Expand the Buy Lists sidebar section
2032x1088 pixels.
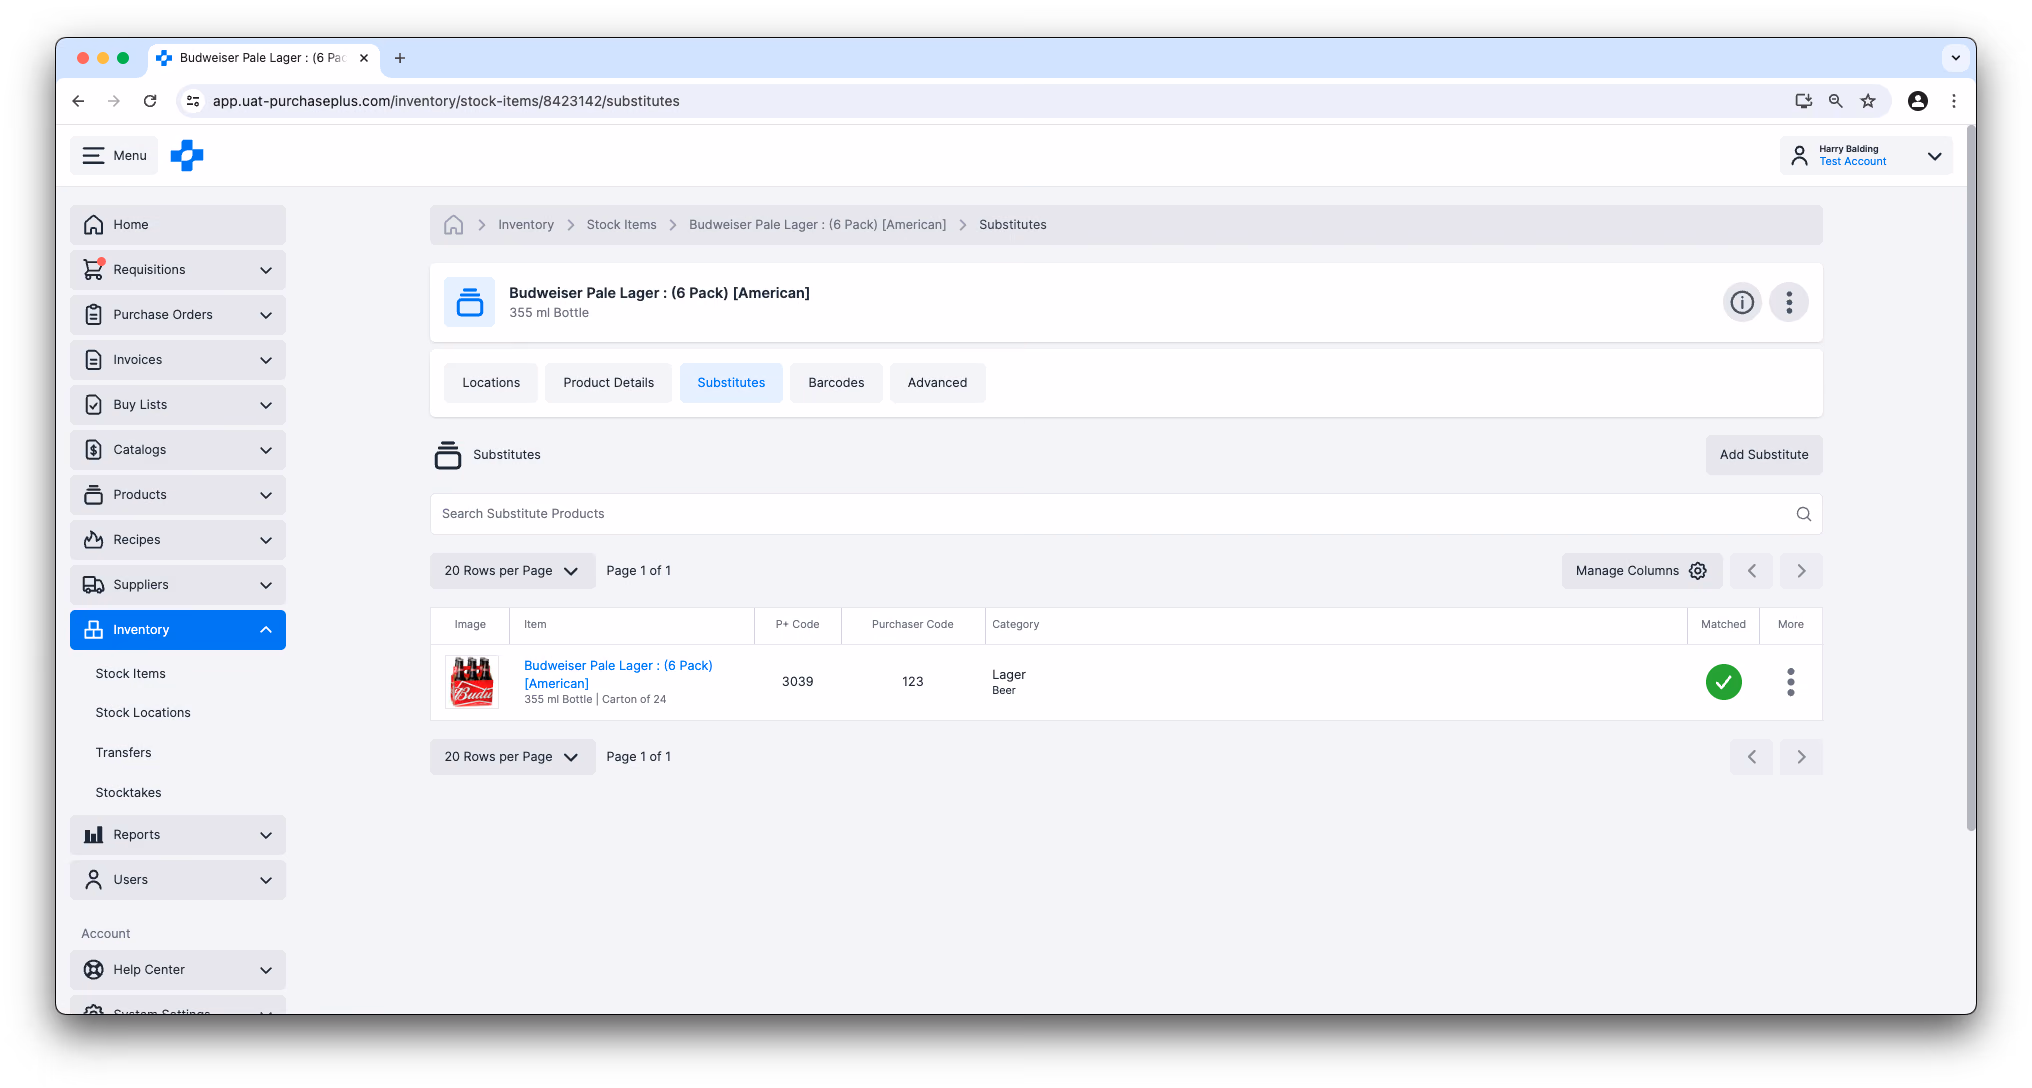pyautogui.click(x=178, y=405)
